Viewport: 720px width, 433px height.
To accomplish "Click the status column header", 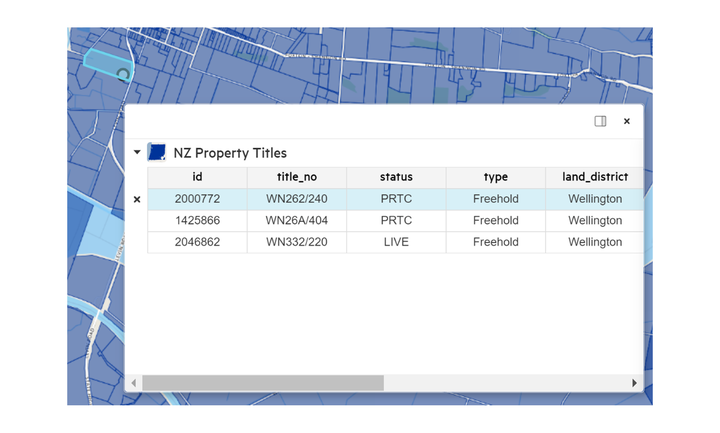I will 396,177.
